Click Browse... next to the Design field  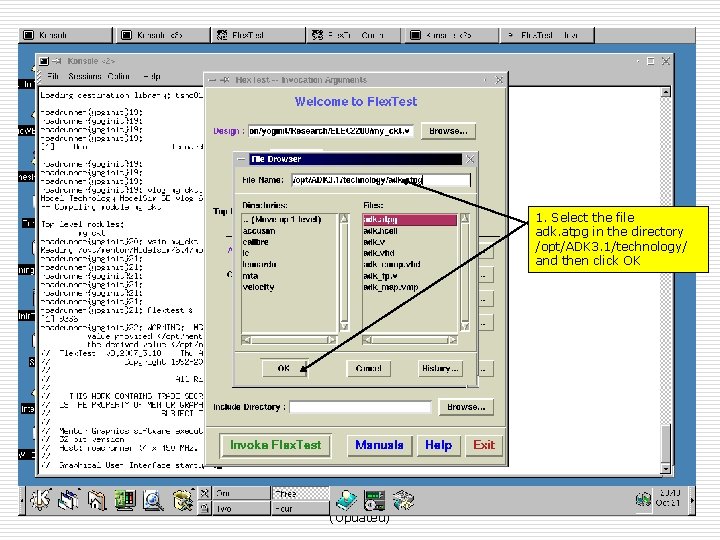448,131
